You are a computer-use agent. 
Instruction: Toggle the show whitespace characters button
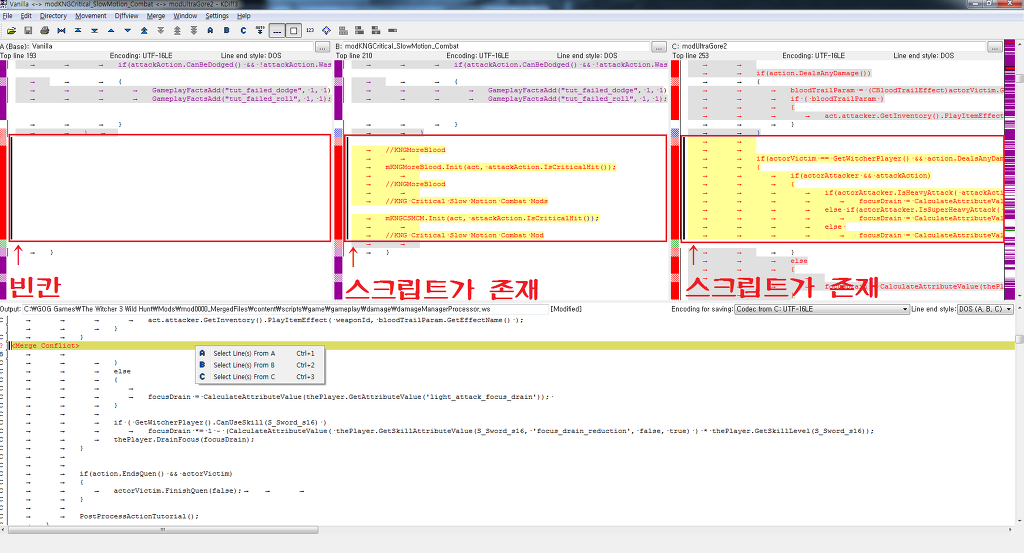pyautogui.click(x=278, y=30)
